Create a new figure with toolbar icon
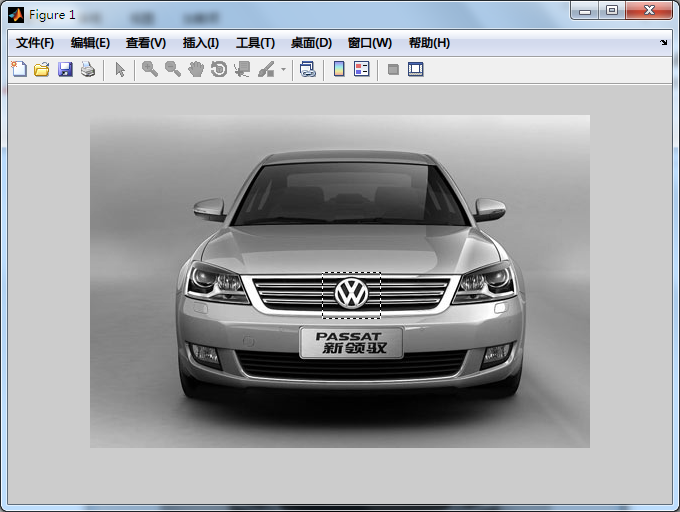This screenshot has height=512, width=680. pyautogui.click(x=19, y=69)
